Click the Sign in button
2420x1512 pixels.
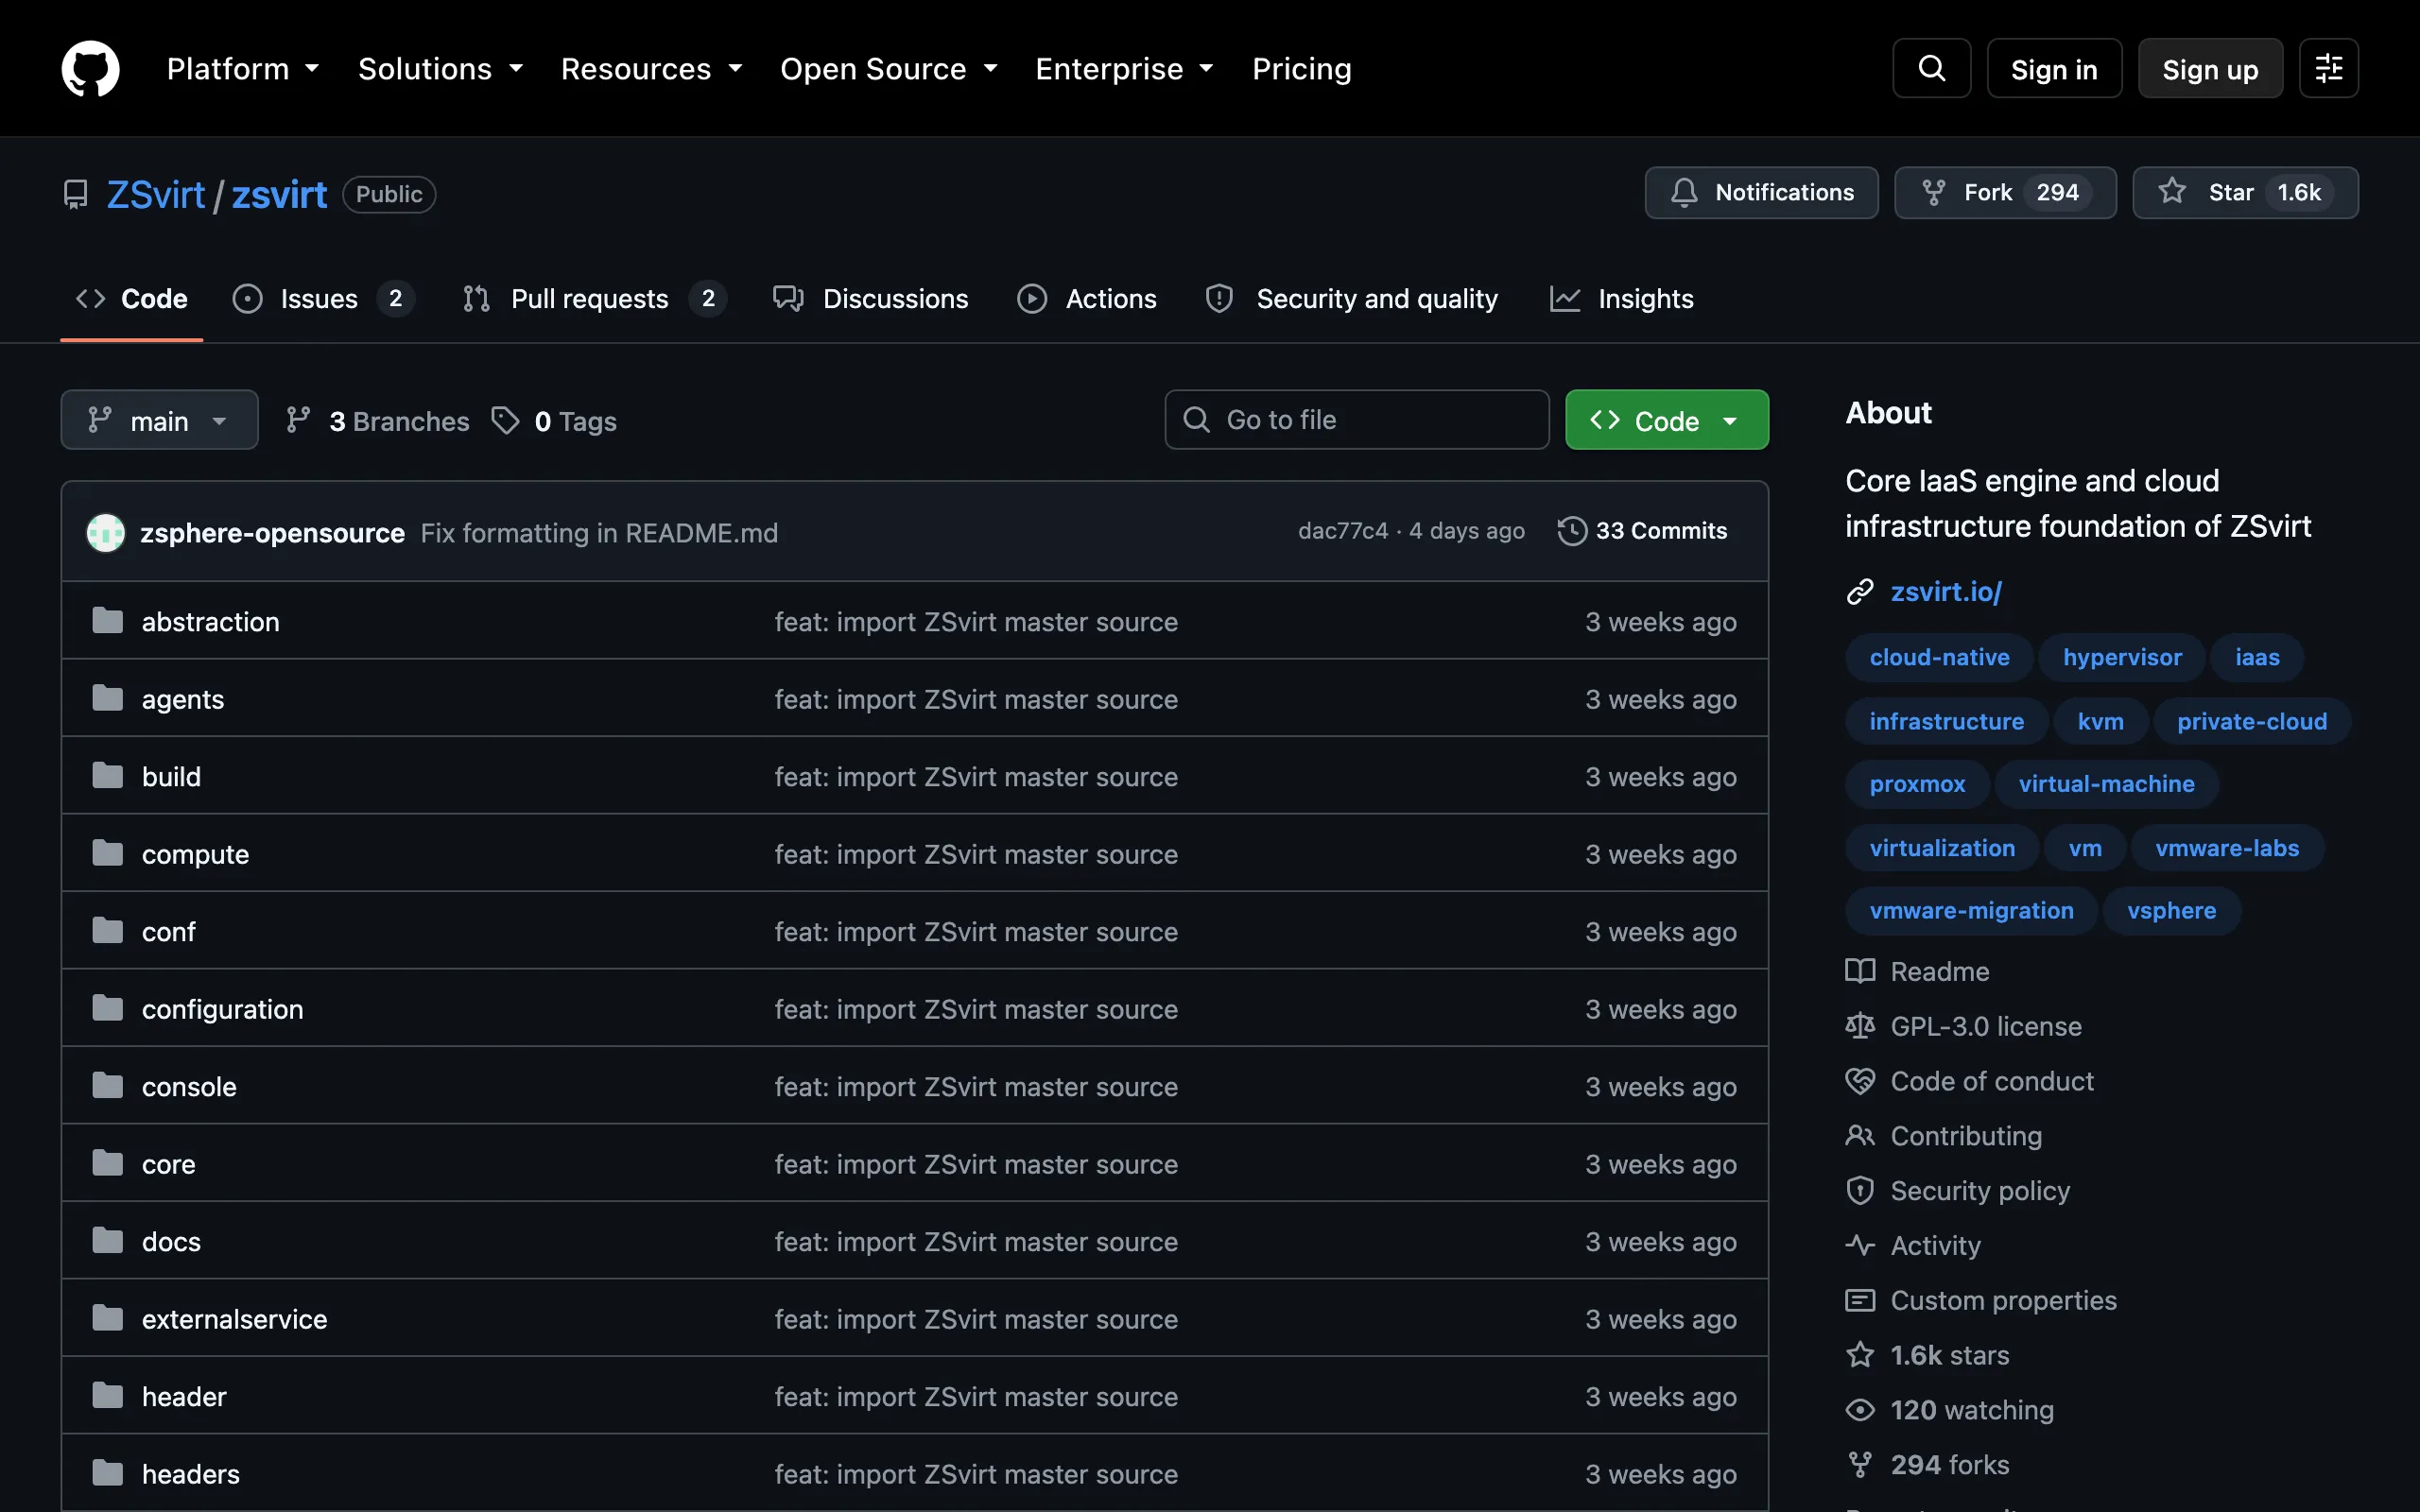[x=2054, y=68]
